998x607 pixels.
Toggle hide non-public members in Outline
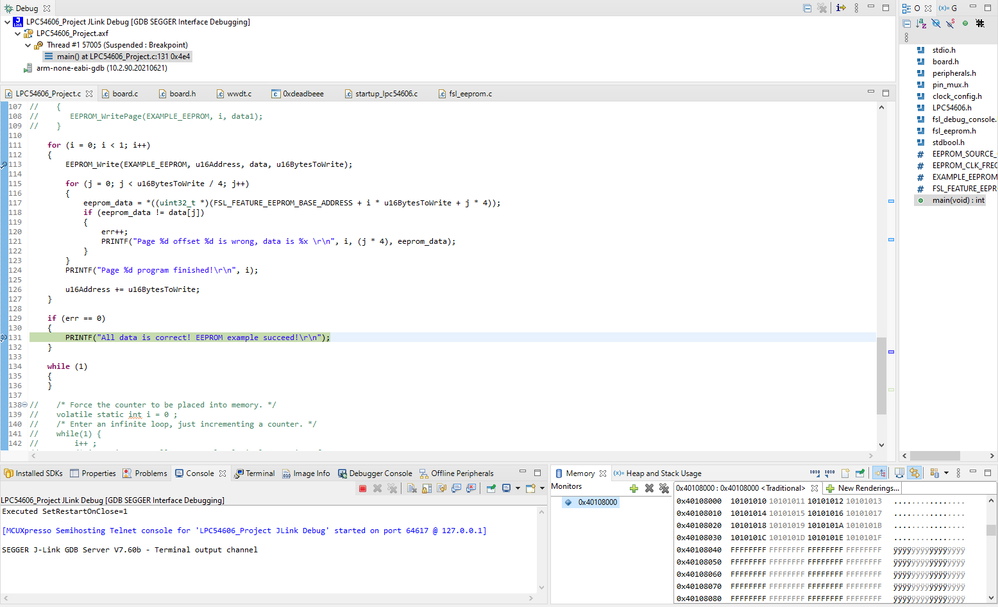965,24
